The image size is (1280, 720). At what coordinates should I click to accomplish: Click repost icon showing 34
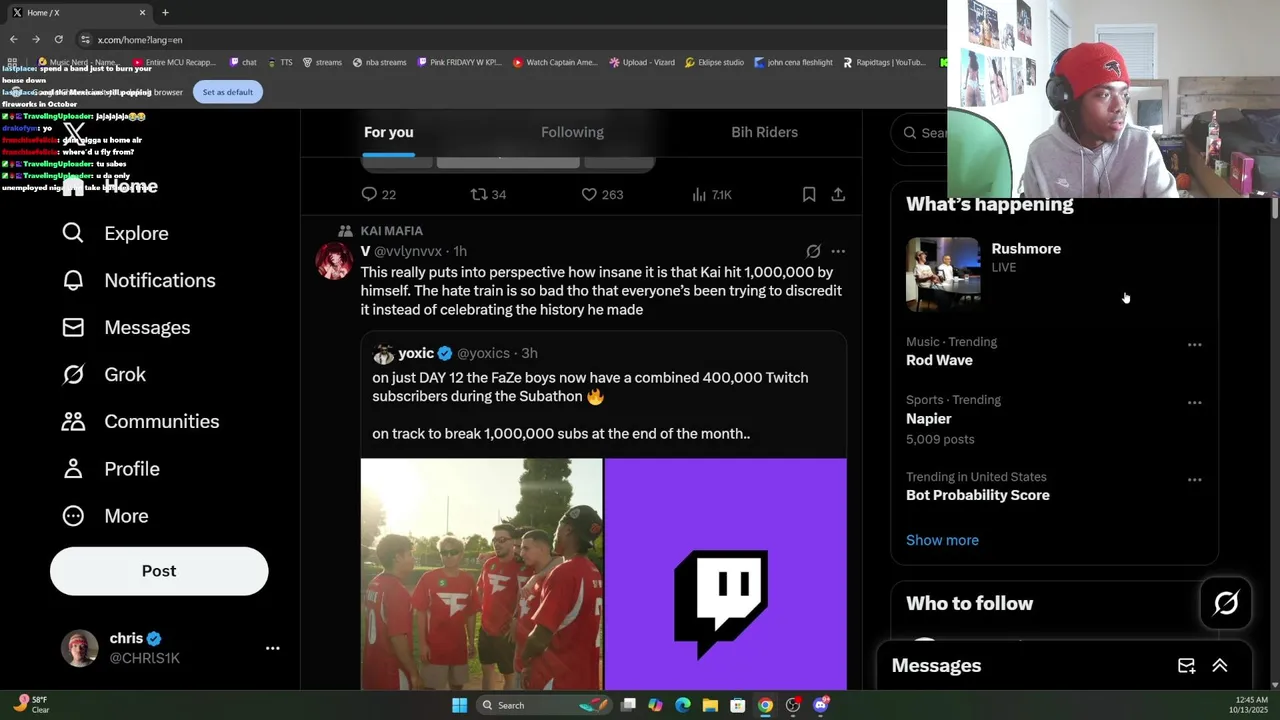[x=479, y=194]
